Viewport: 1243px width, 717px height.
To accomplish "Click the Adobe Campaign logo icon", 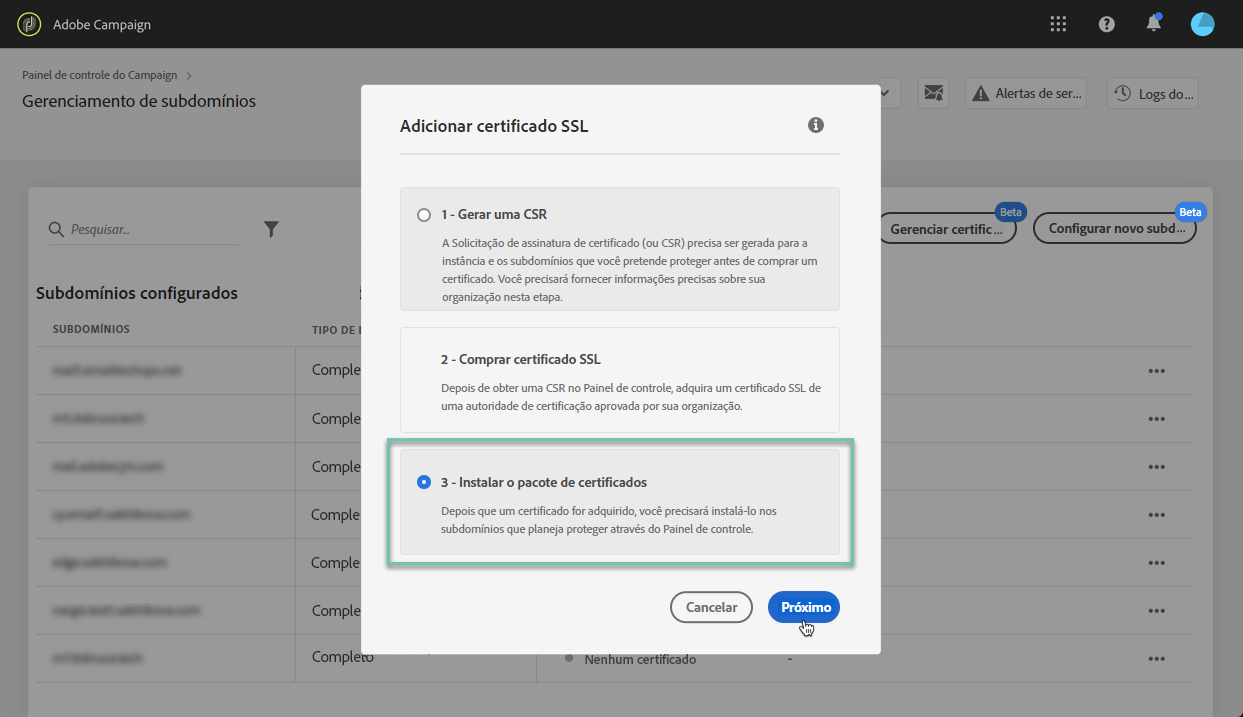I will 29,24.
